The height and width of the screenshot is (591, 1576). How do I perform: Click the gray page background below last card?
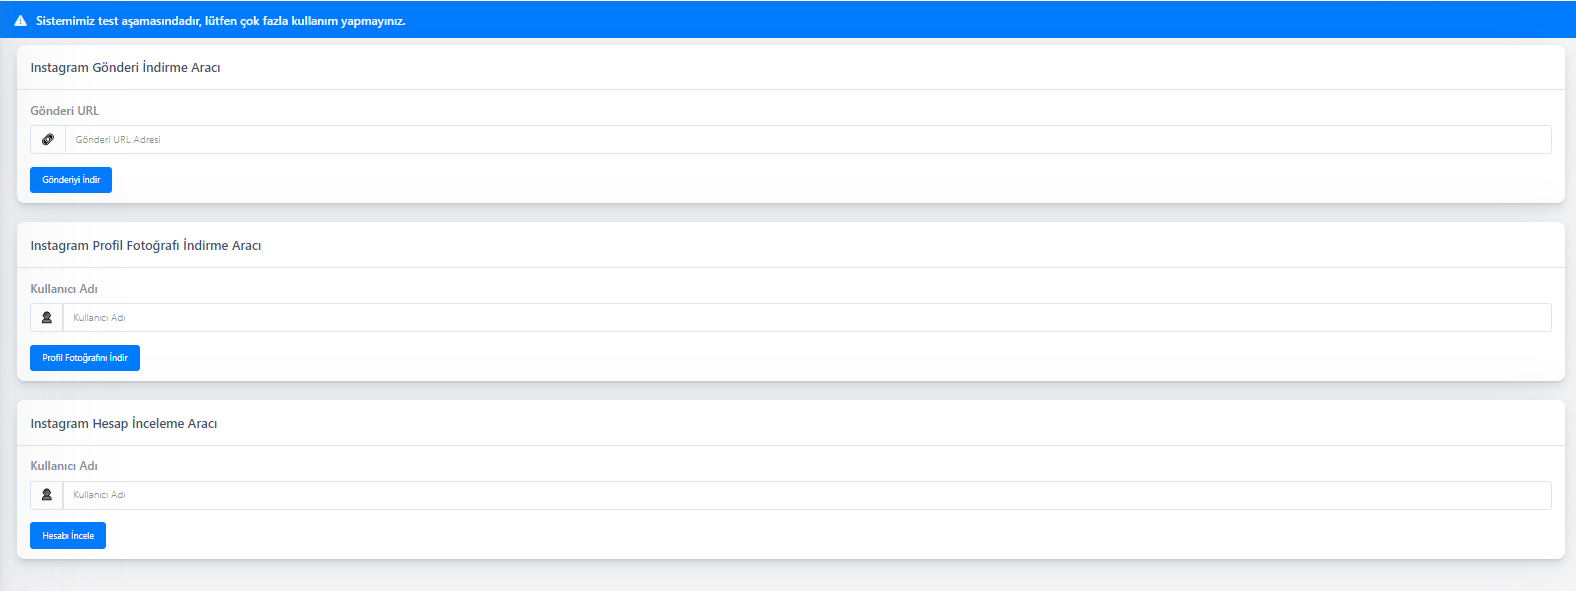[788, 576]
